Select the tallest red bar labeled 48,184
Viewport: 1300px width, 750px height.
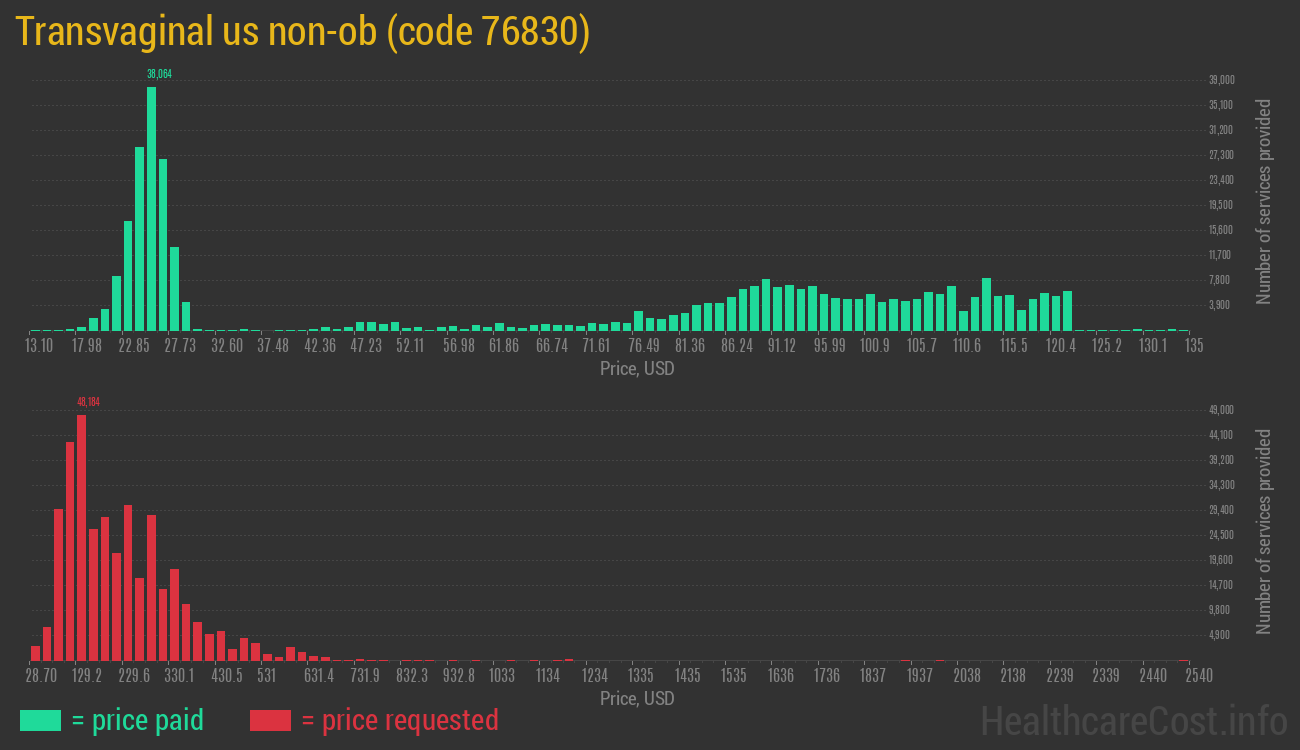81,537
